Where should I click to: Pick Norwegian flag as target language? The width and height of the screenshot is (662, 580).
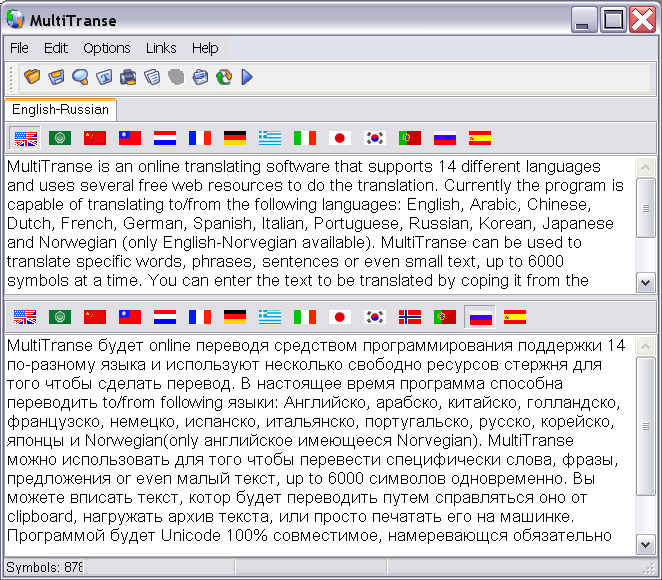[x=410, y=317]
